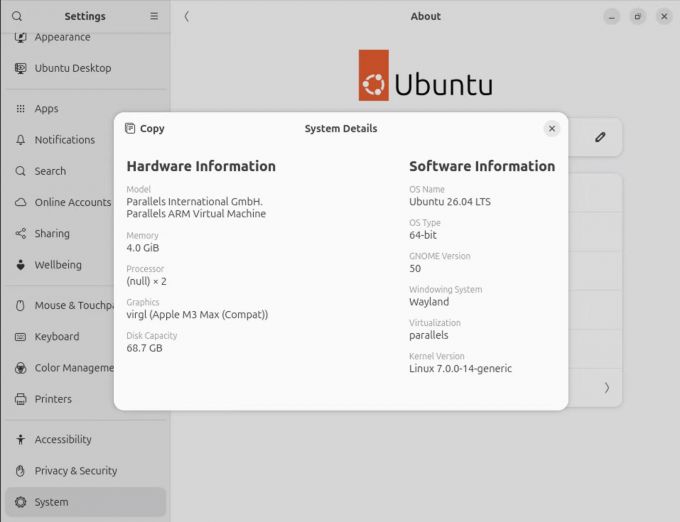Open Accessibility settings
The width and height of the screenshot is (680, 522).
(85, 439)
